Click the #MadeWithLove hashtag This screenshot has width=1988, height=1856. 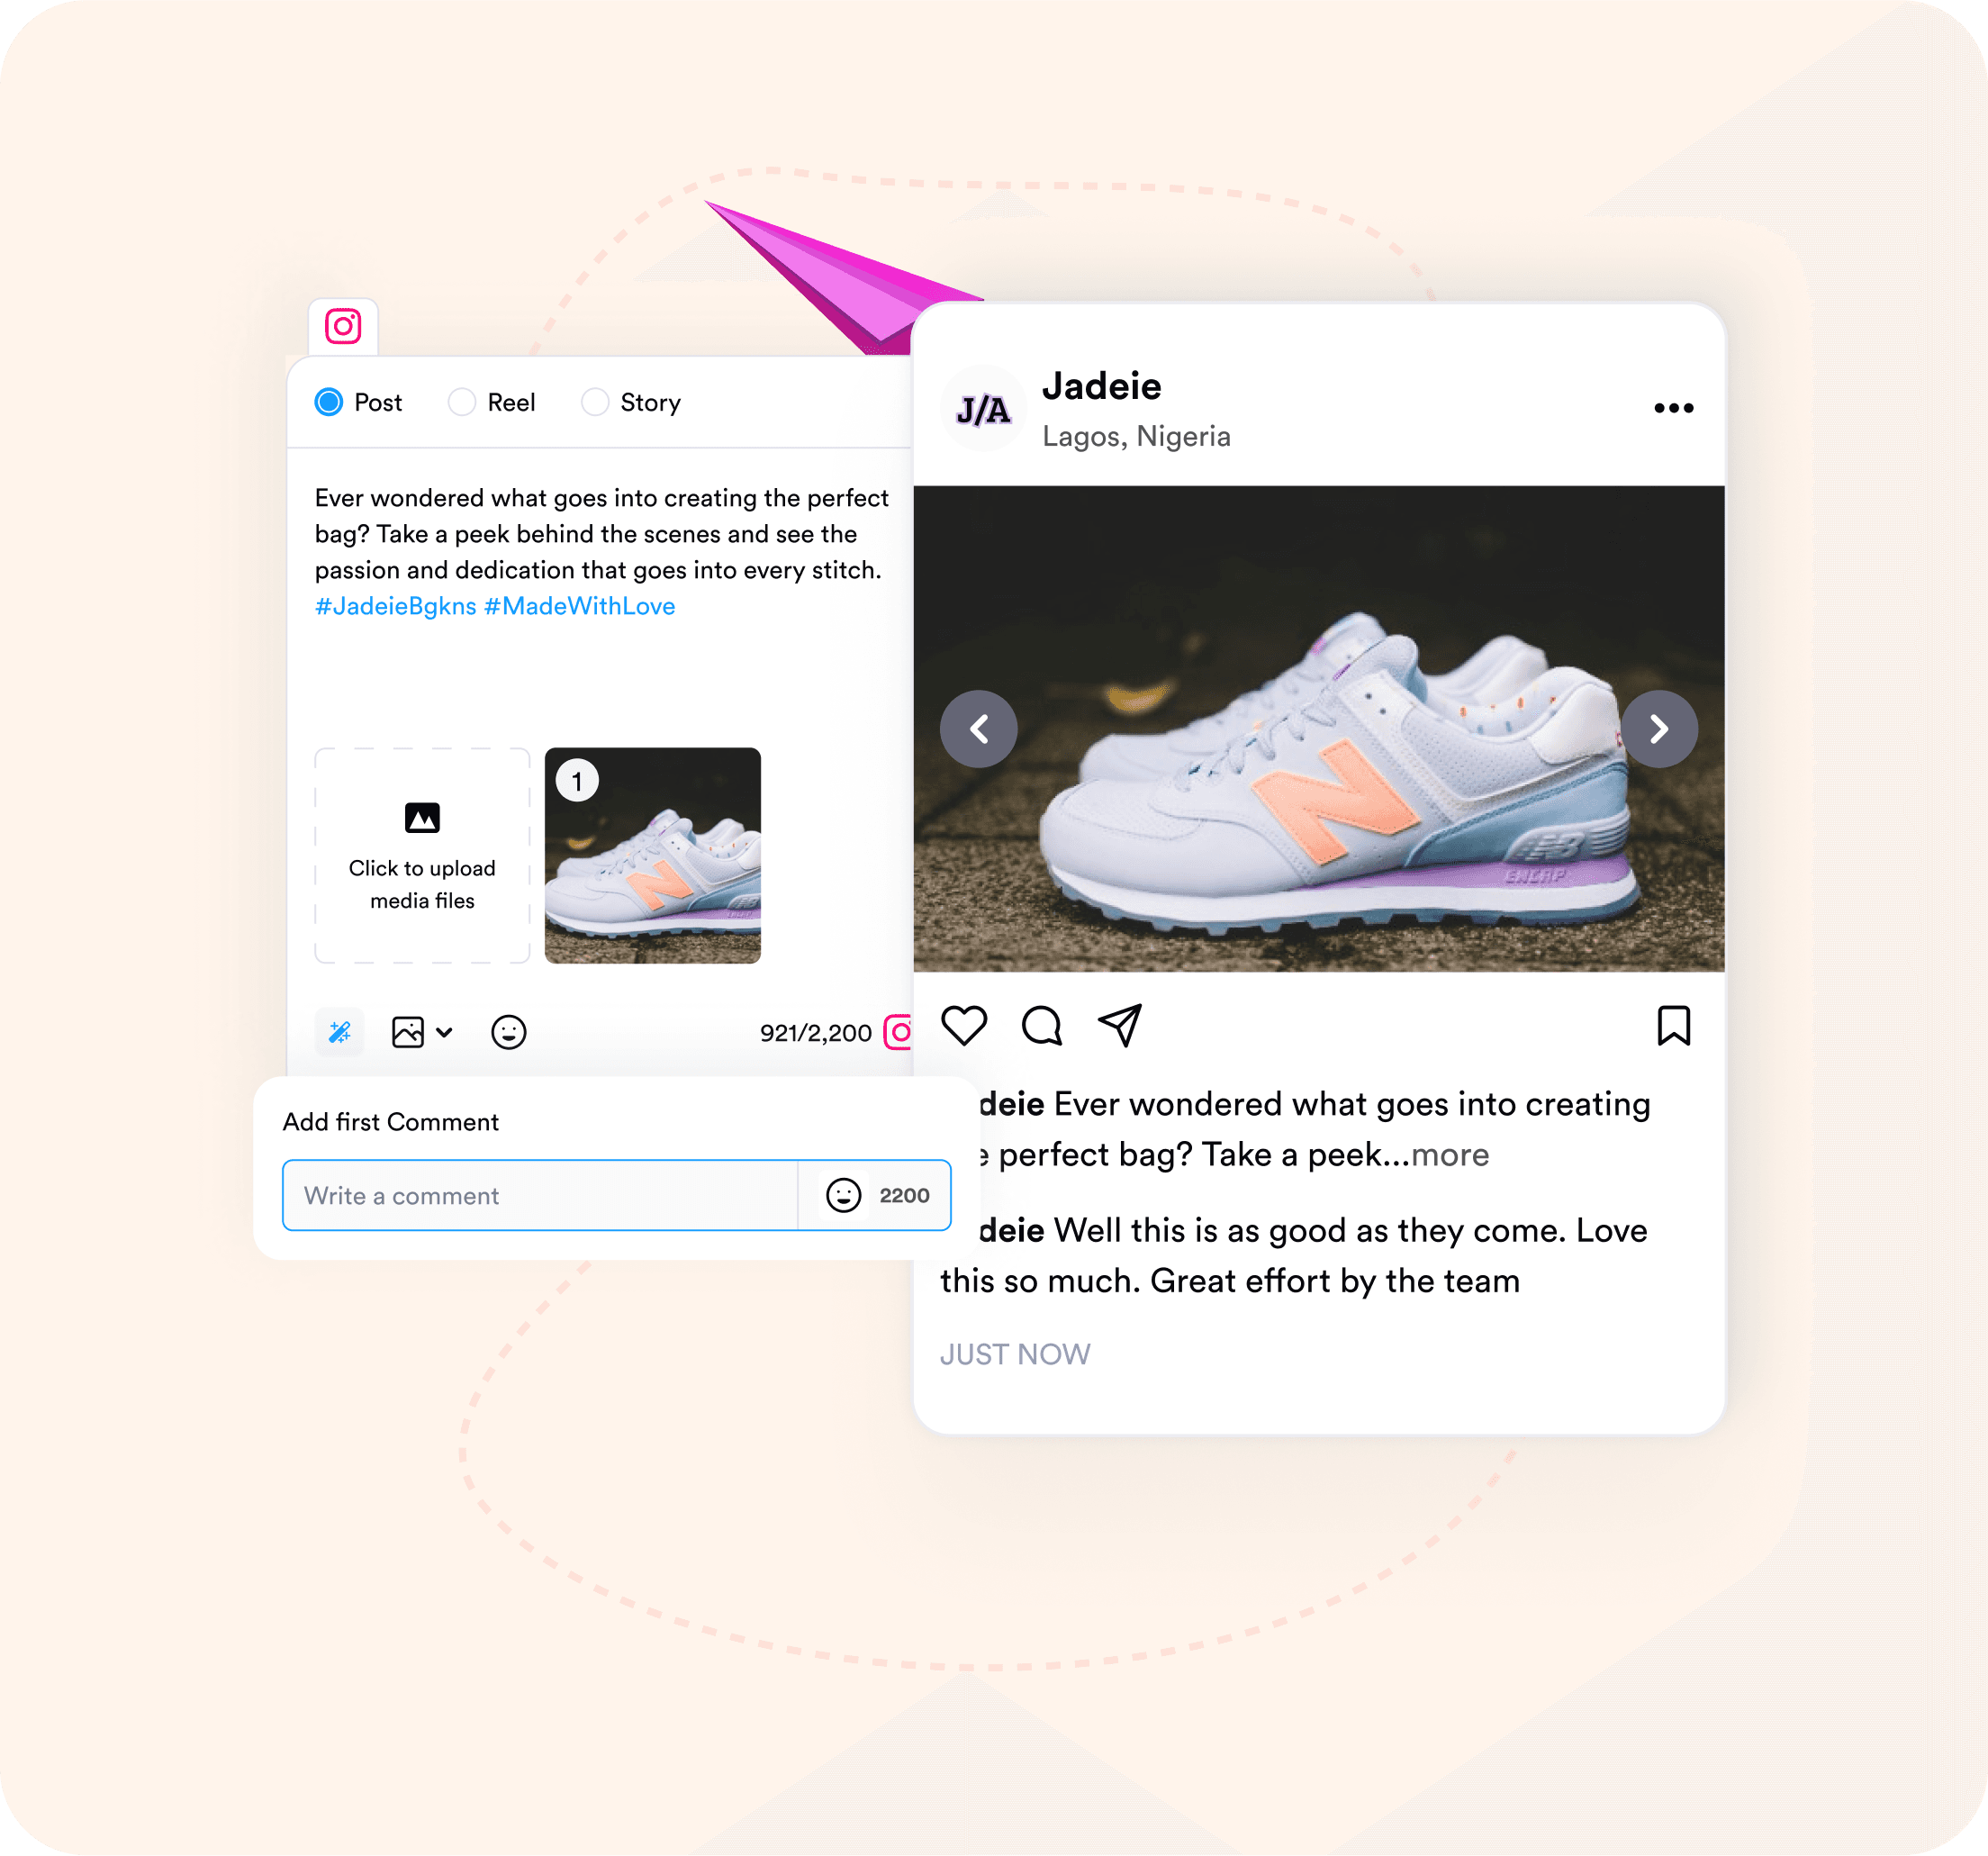579,606
